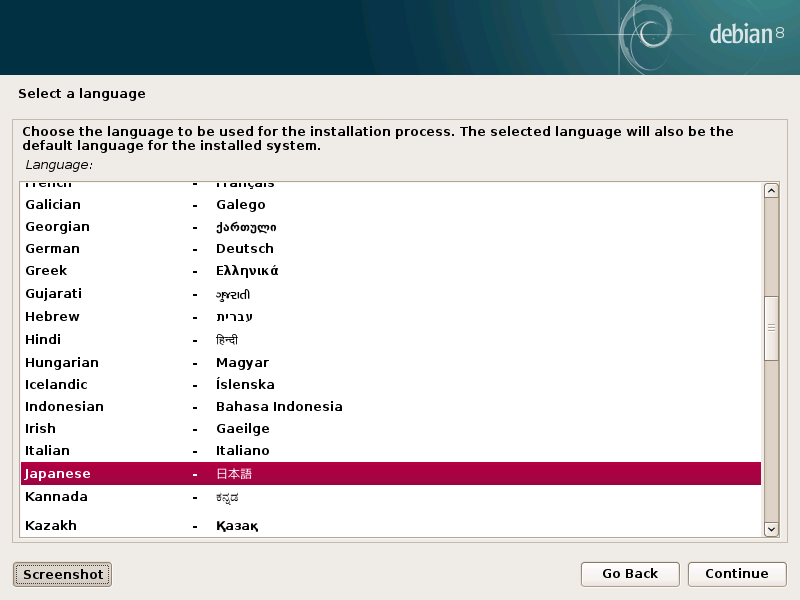Select Hungarian (Magyar) language
800x600 pixels.
coord(61,363)
